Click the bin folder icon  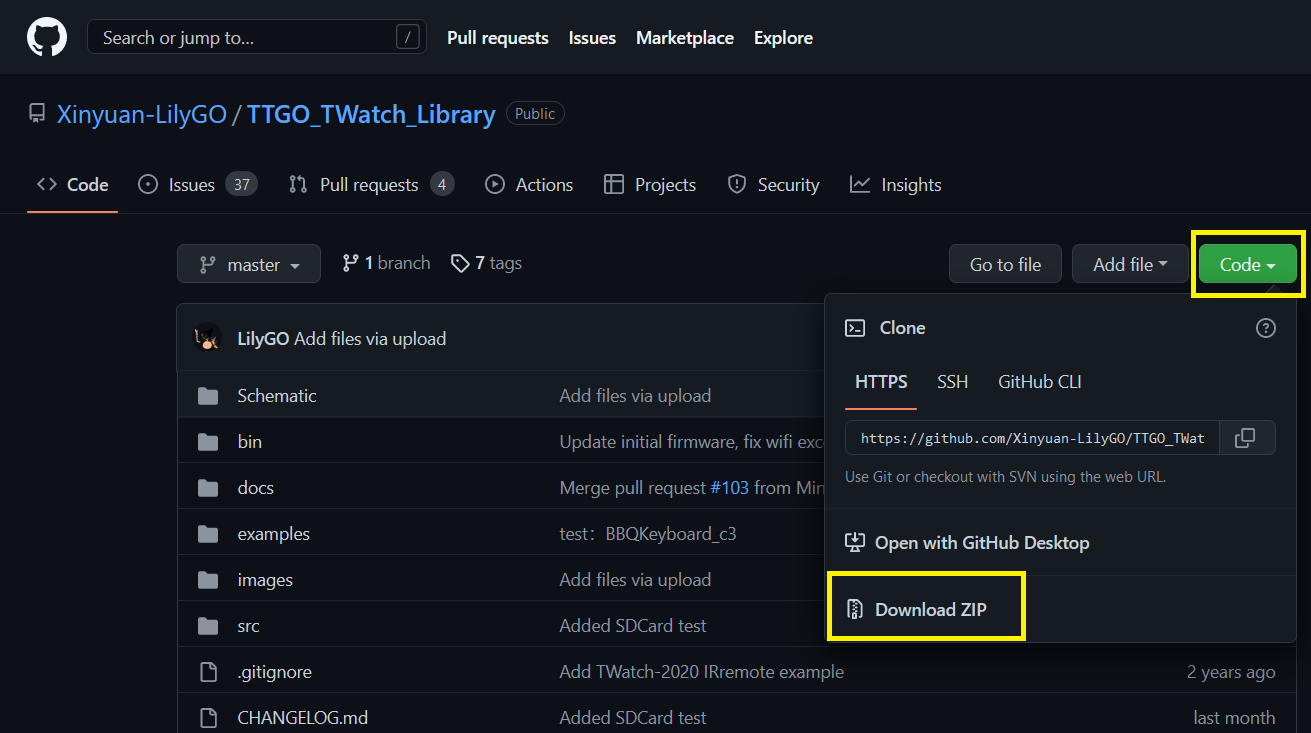[x=208, y=442]
